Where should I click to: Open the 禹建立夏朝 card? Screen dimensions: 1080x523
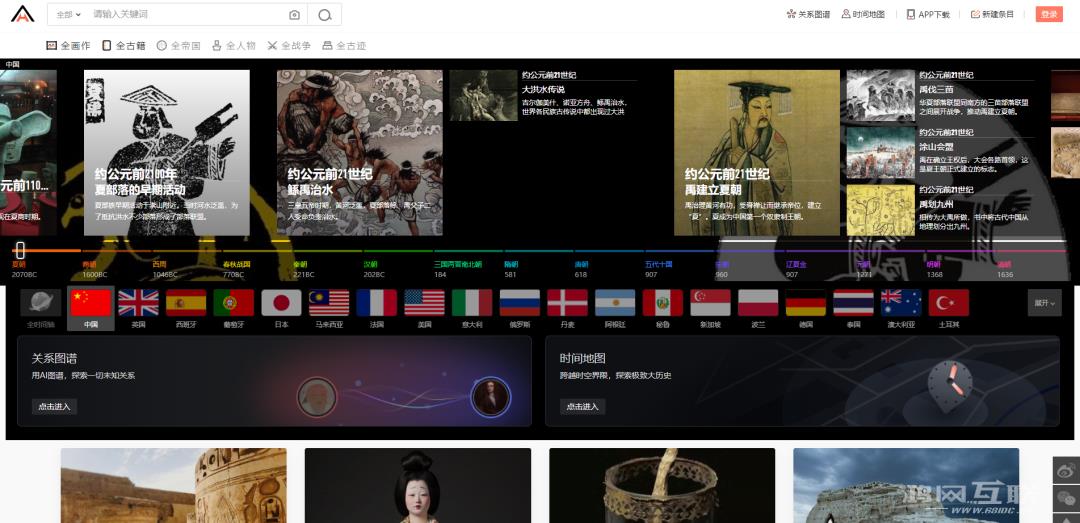coord(757,153)
